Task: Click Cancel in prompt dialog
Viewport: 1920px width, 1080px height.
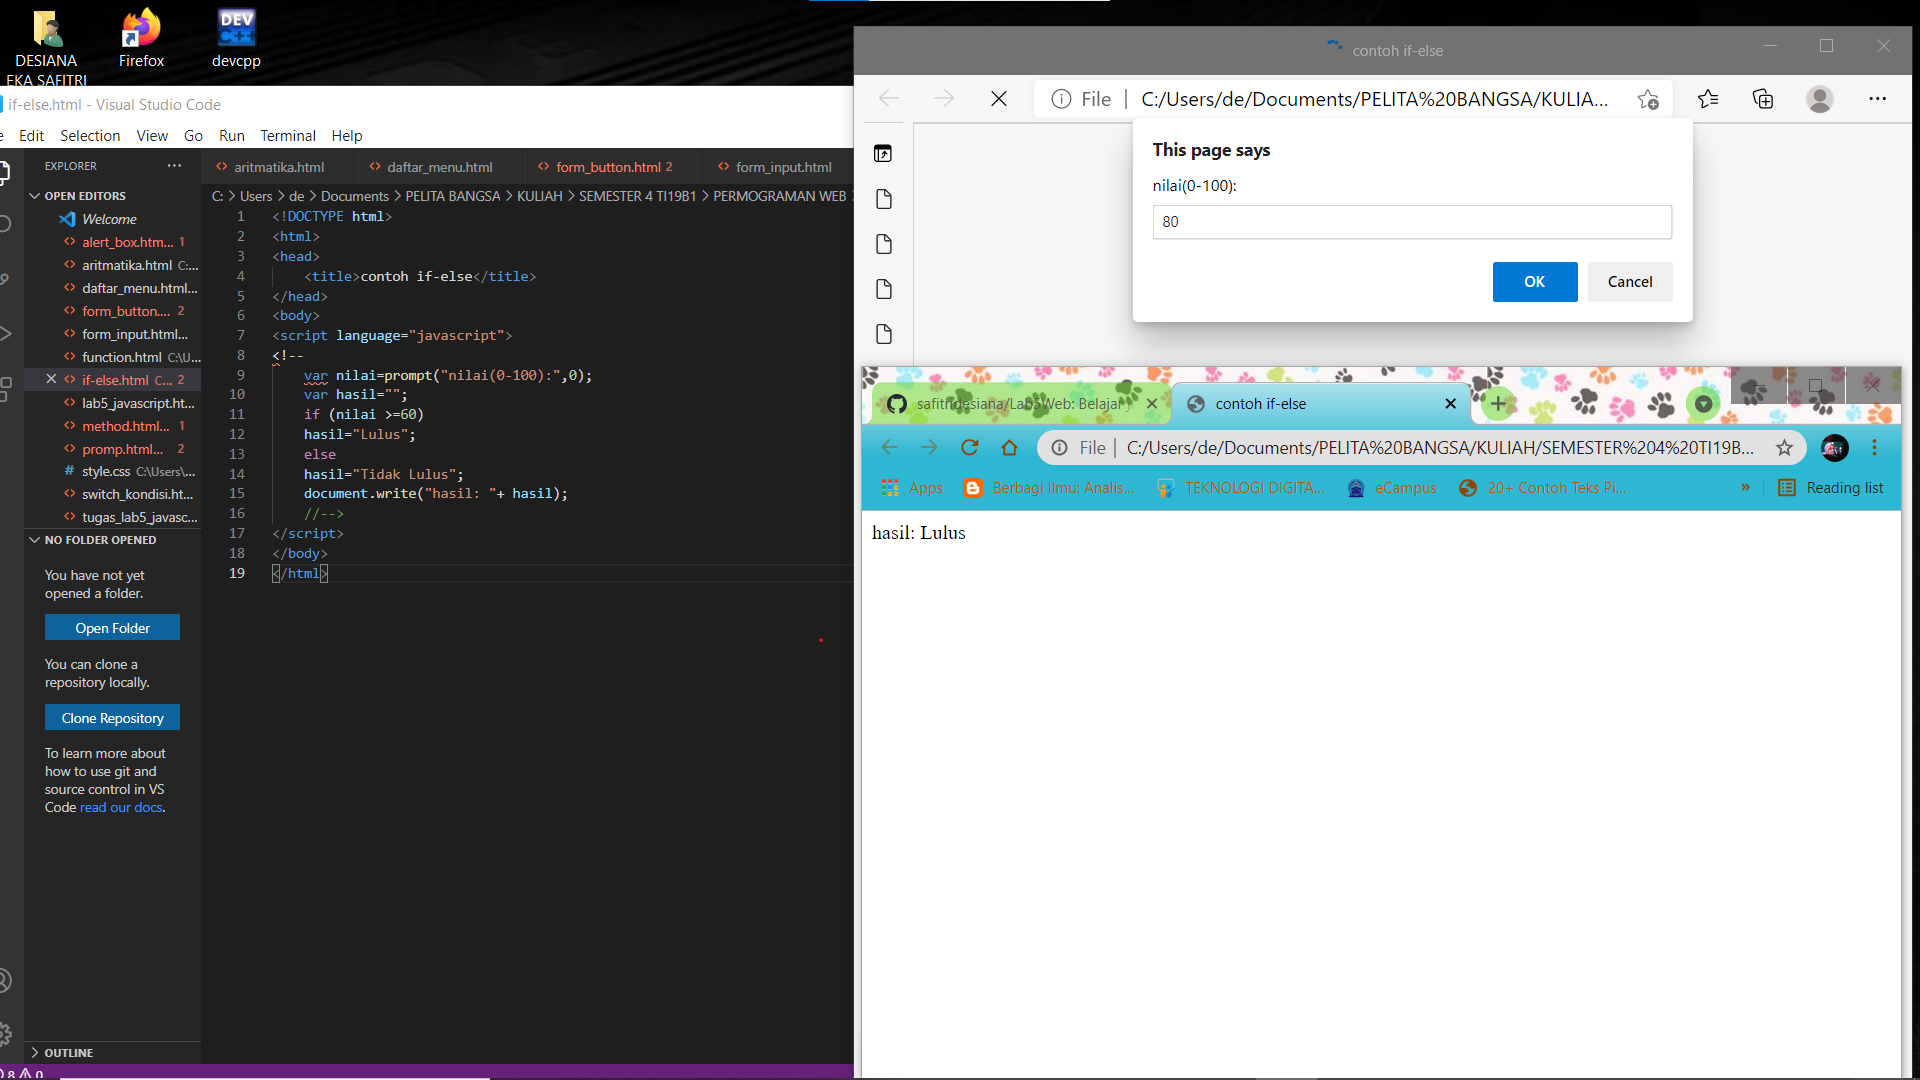Action: coord(1629,282)
